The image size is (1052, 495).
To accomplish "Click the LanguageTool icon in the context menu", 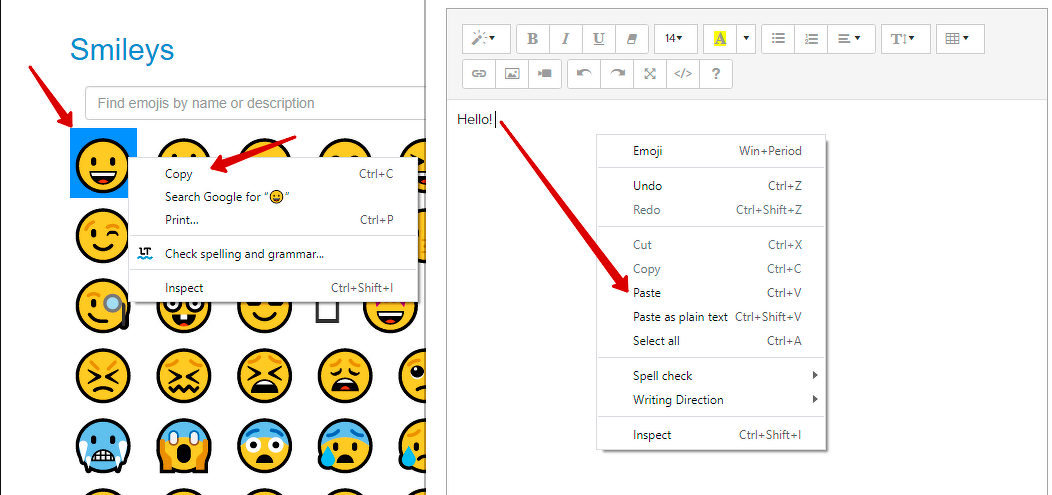I will pos(145,254).
